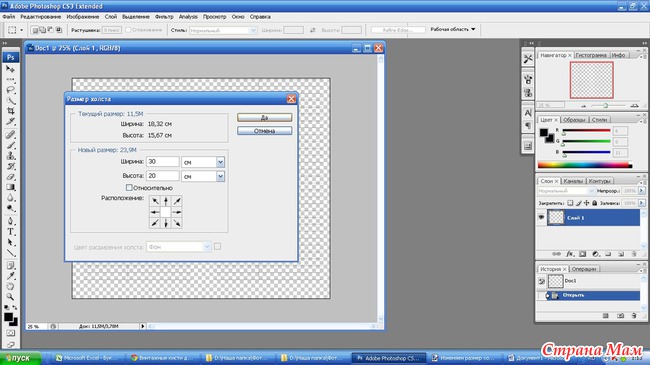Open the Редактирование menu
This screenshot has height=365, width=650.
pos(41,17)
